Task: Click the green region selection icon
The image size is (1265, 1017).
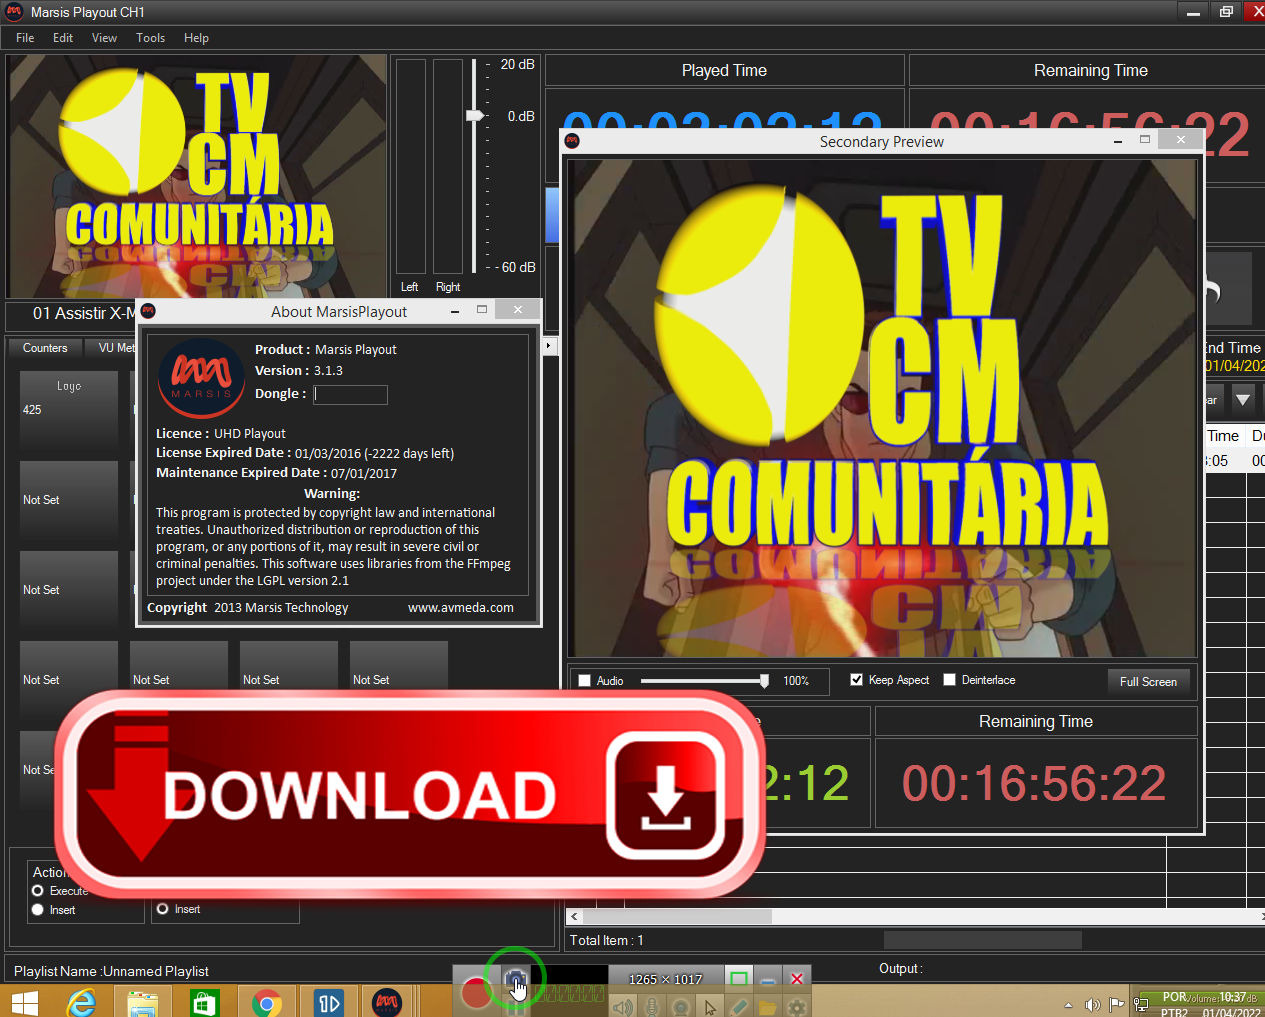Action: [x=739, y=979]
